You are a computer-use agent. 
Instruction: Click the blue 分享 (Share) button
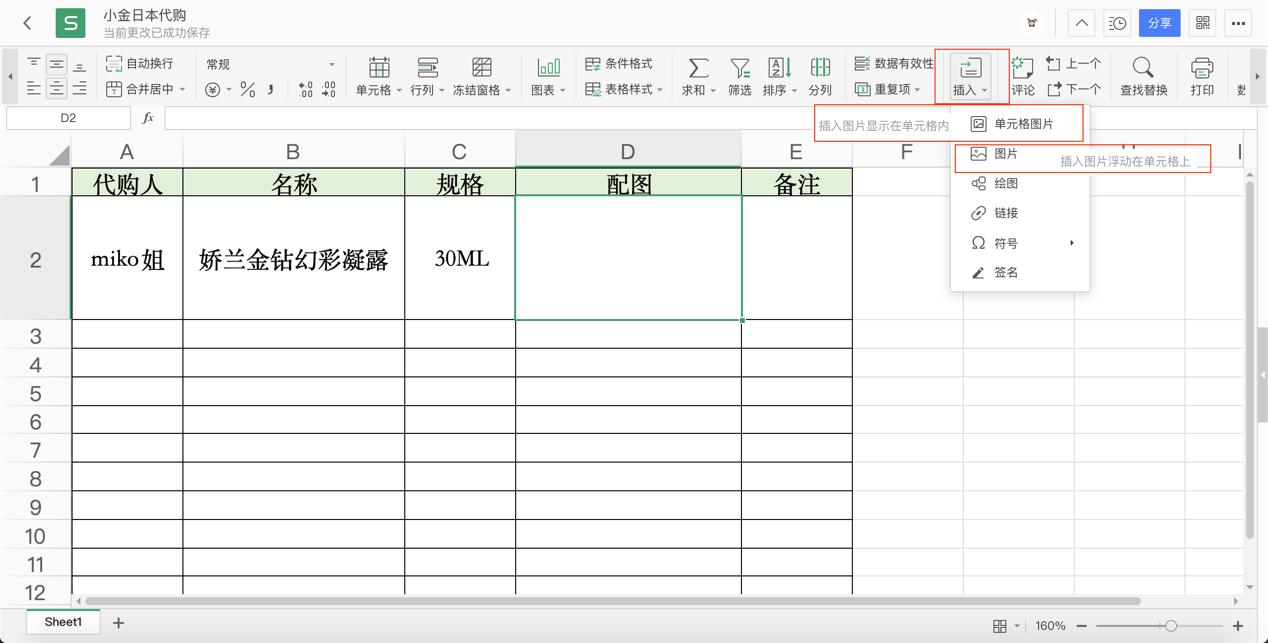(1159, 22)
